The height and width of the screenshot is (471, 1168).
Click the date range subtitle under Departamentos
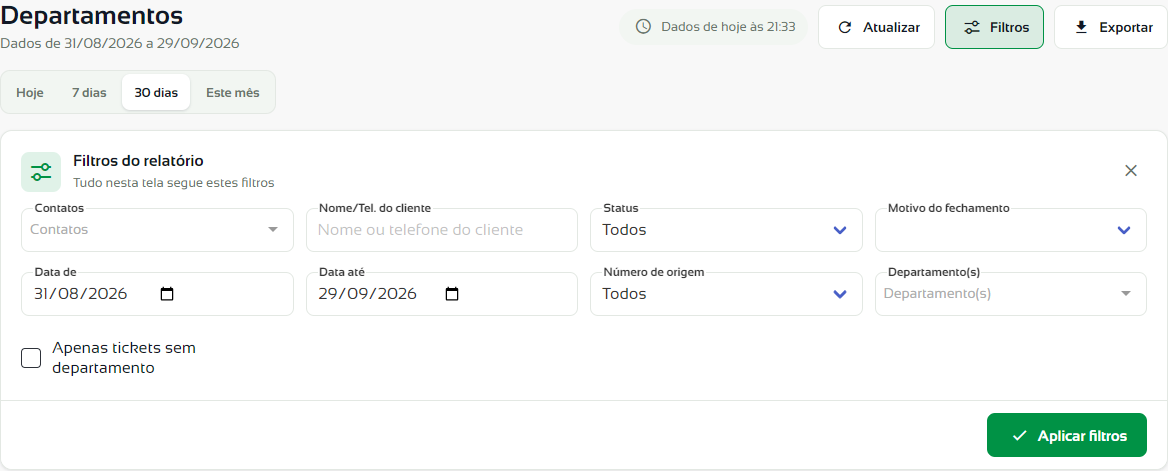119,43
